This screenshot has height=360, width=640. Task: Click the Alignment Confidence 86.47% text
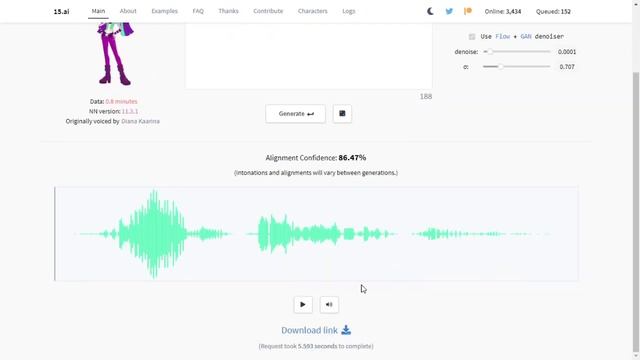(316, 158)
